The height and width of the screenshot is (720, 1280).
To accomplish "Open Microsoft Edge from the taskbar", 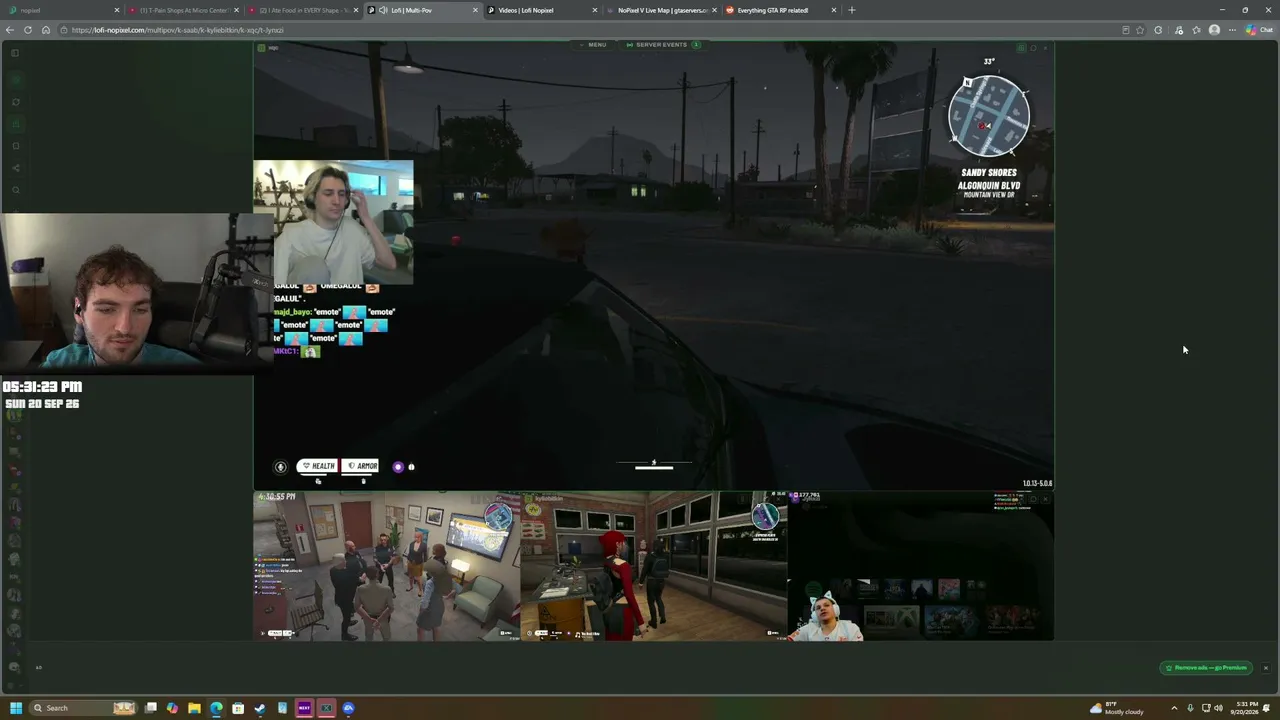I will [216, 708].
